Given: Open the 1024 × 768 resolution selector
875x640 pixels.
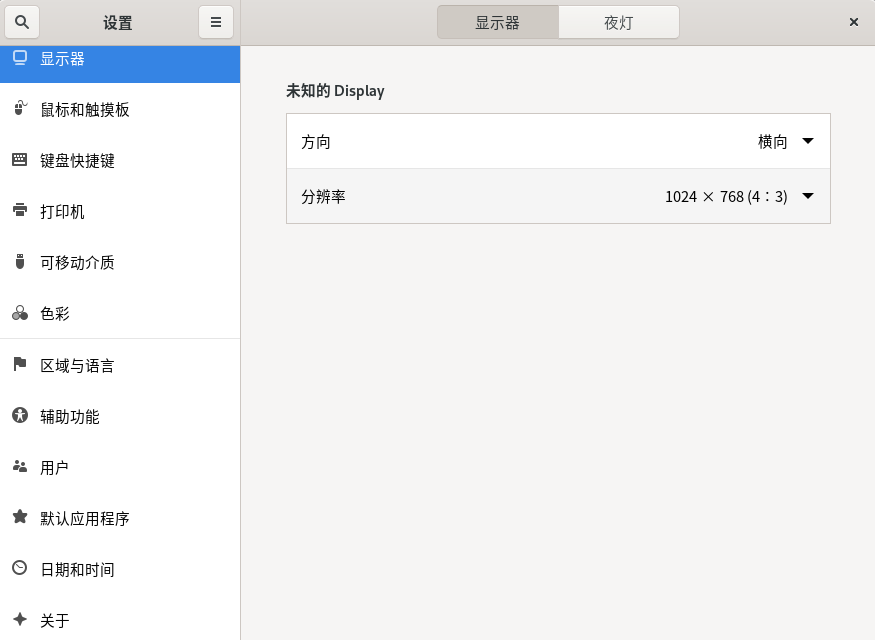Looking at the screenshot, I should 725,197.
